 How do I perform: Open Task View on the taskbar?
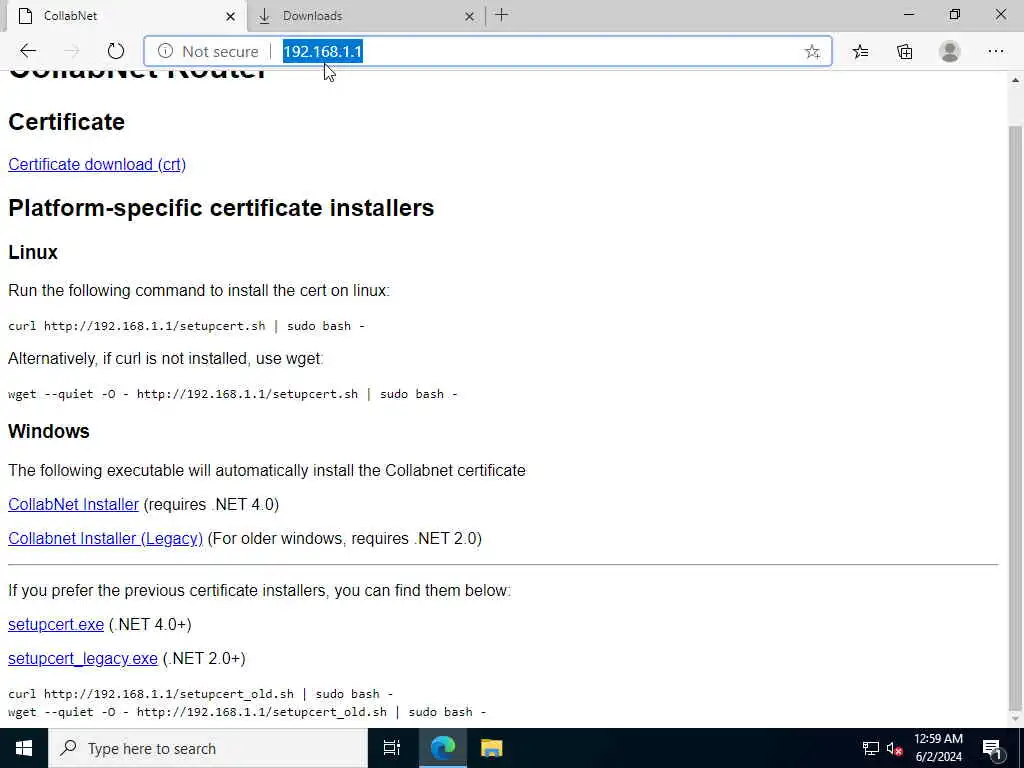392,748
